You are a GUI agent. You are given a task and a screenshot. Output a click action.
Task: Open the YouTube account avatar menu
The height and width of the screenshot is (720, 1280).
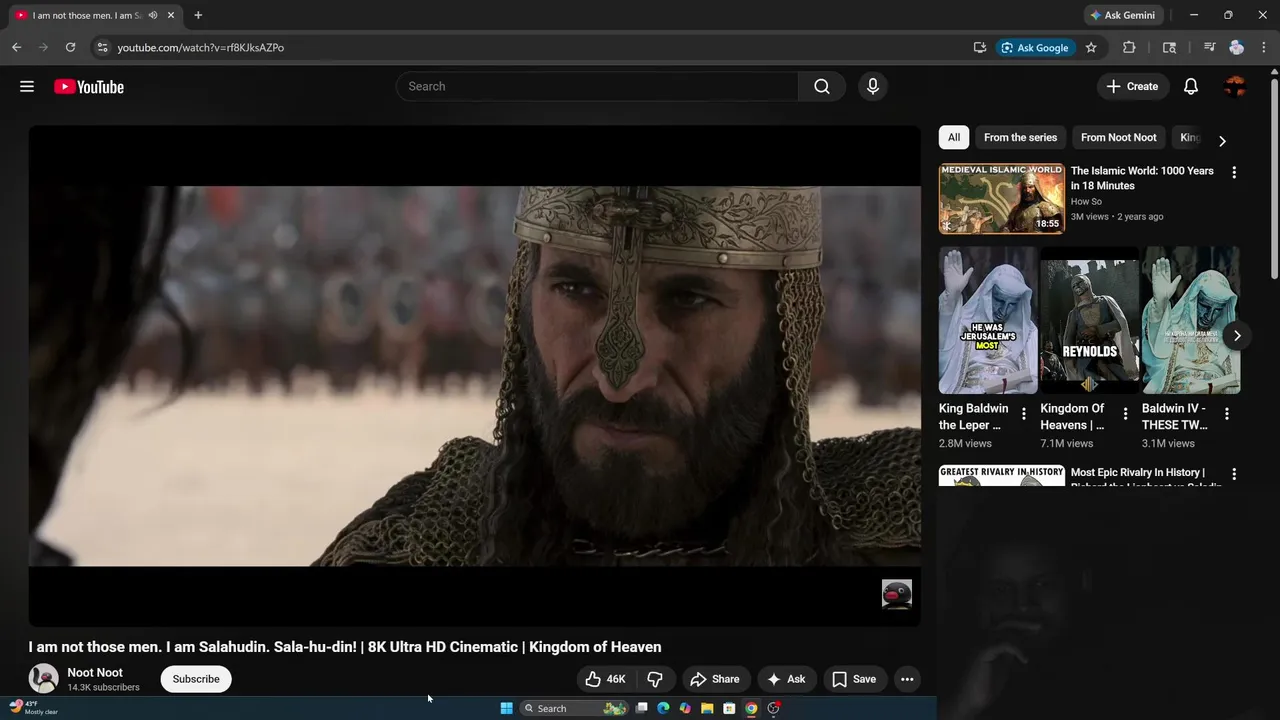pyautogui.click(x=1235, y=87)
